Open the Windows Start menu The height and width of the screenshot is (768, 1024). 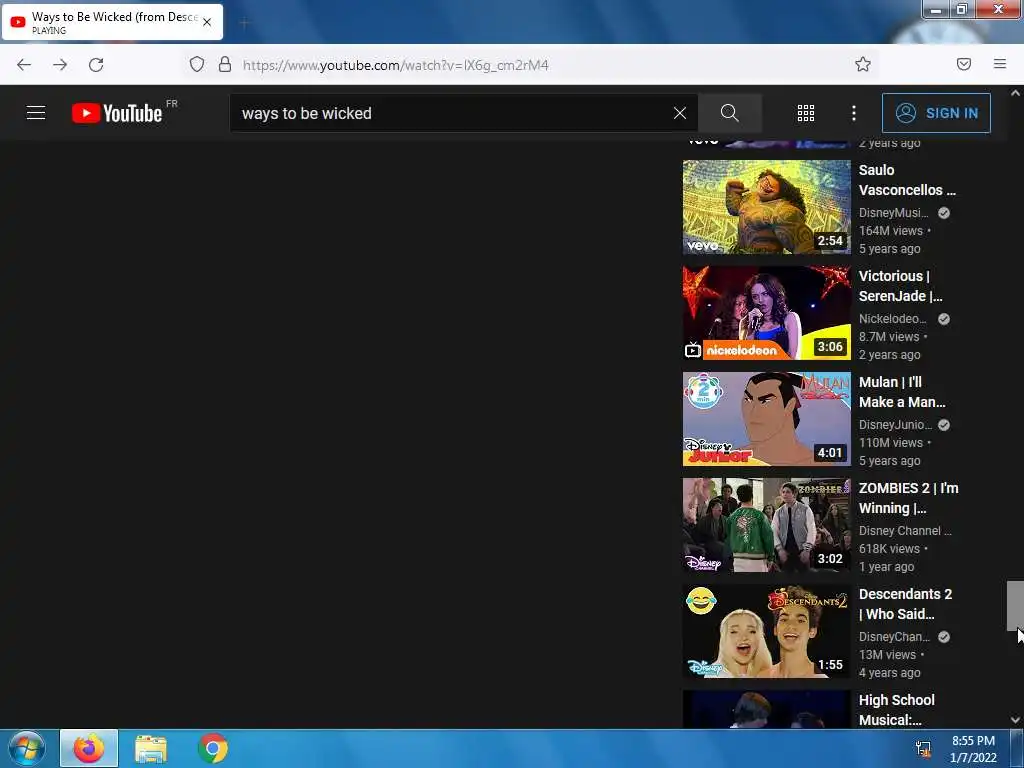27,748
